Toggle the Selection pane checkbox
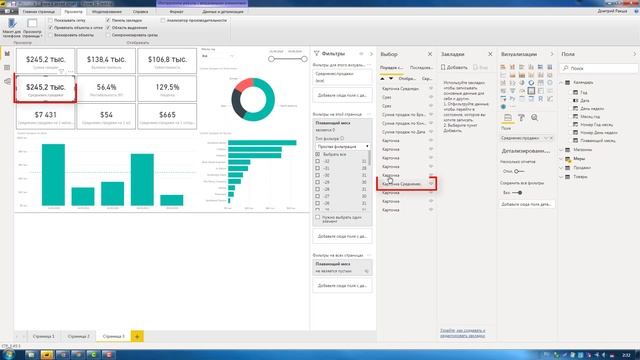The height and width of the screenshot is (360, 640). coord(108,28)
